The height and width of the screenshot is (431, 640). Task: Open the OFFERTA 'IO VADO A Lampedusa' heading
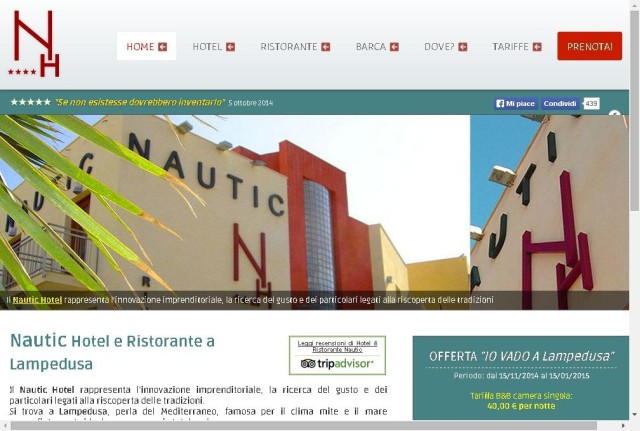pyautogui.click(x=521, y=356)
